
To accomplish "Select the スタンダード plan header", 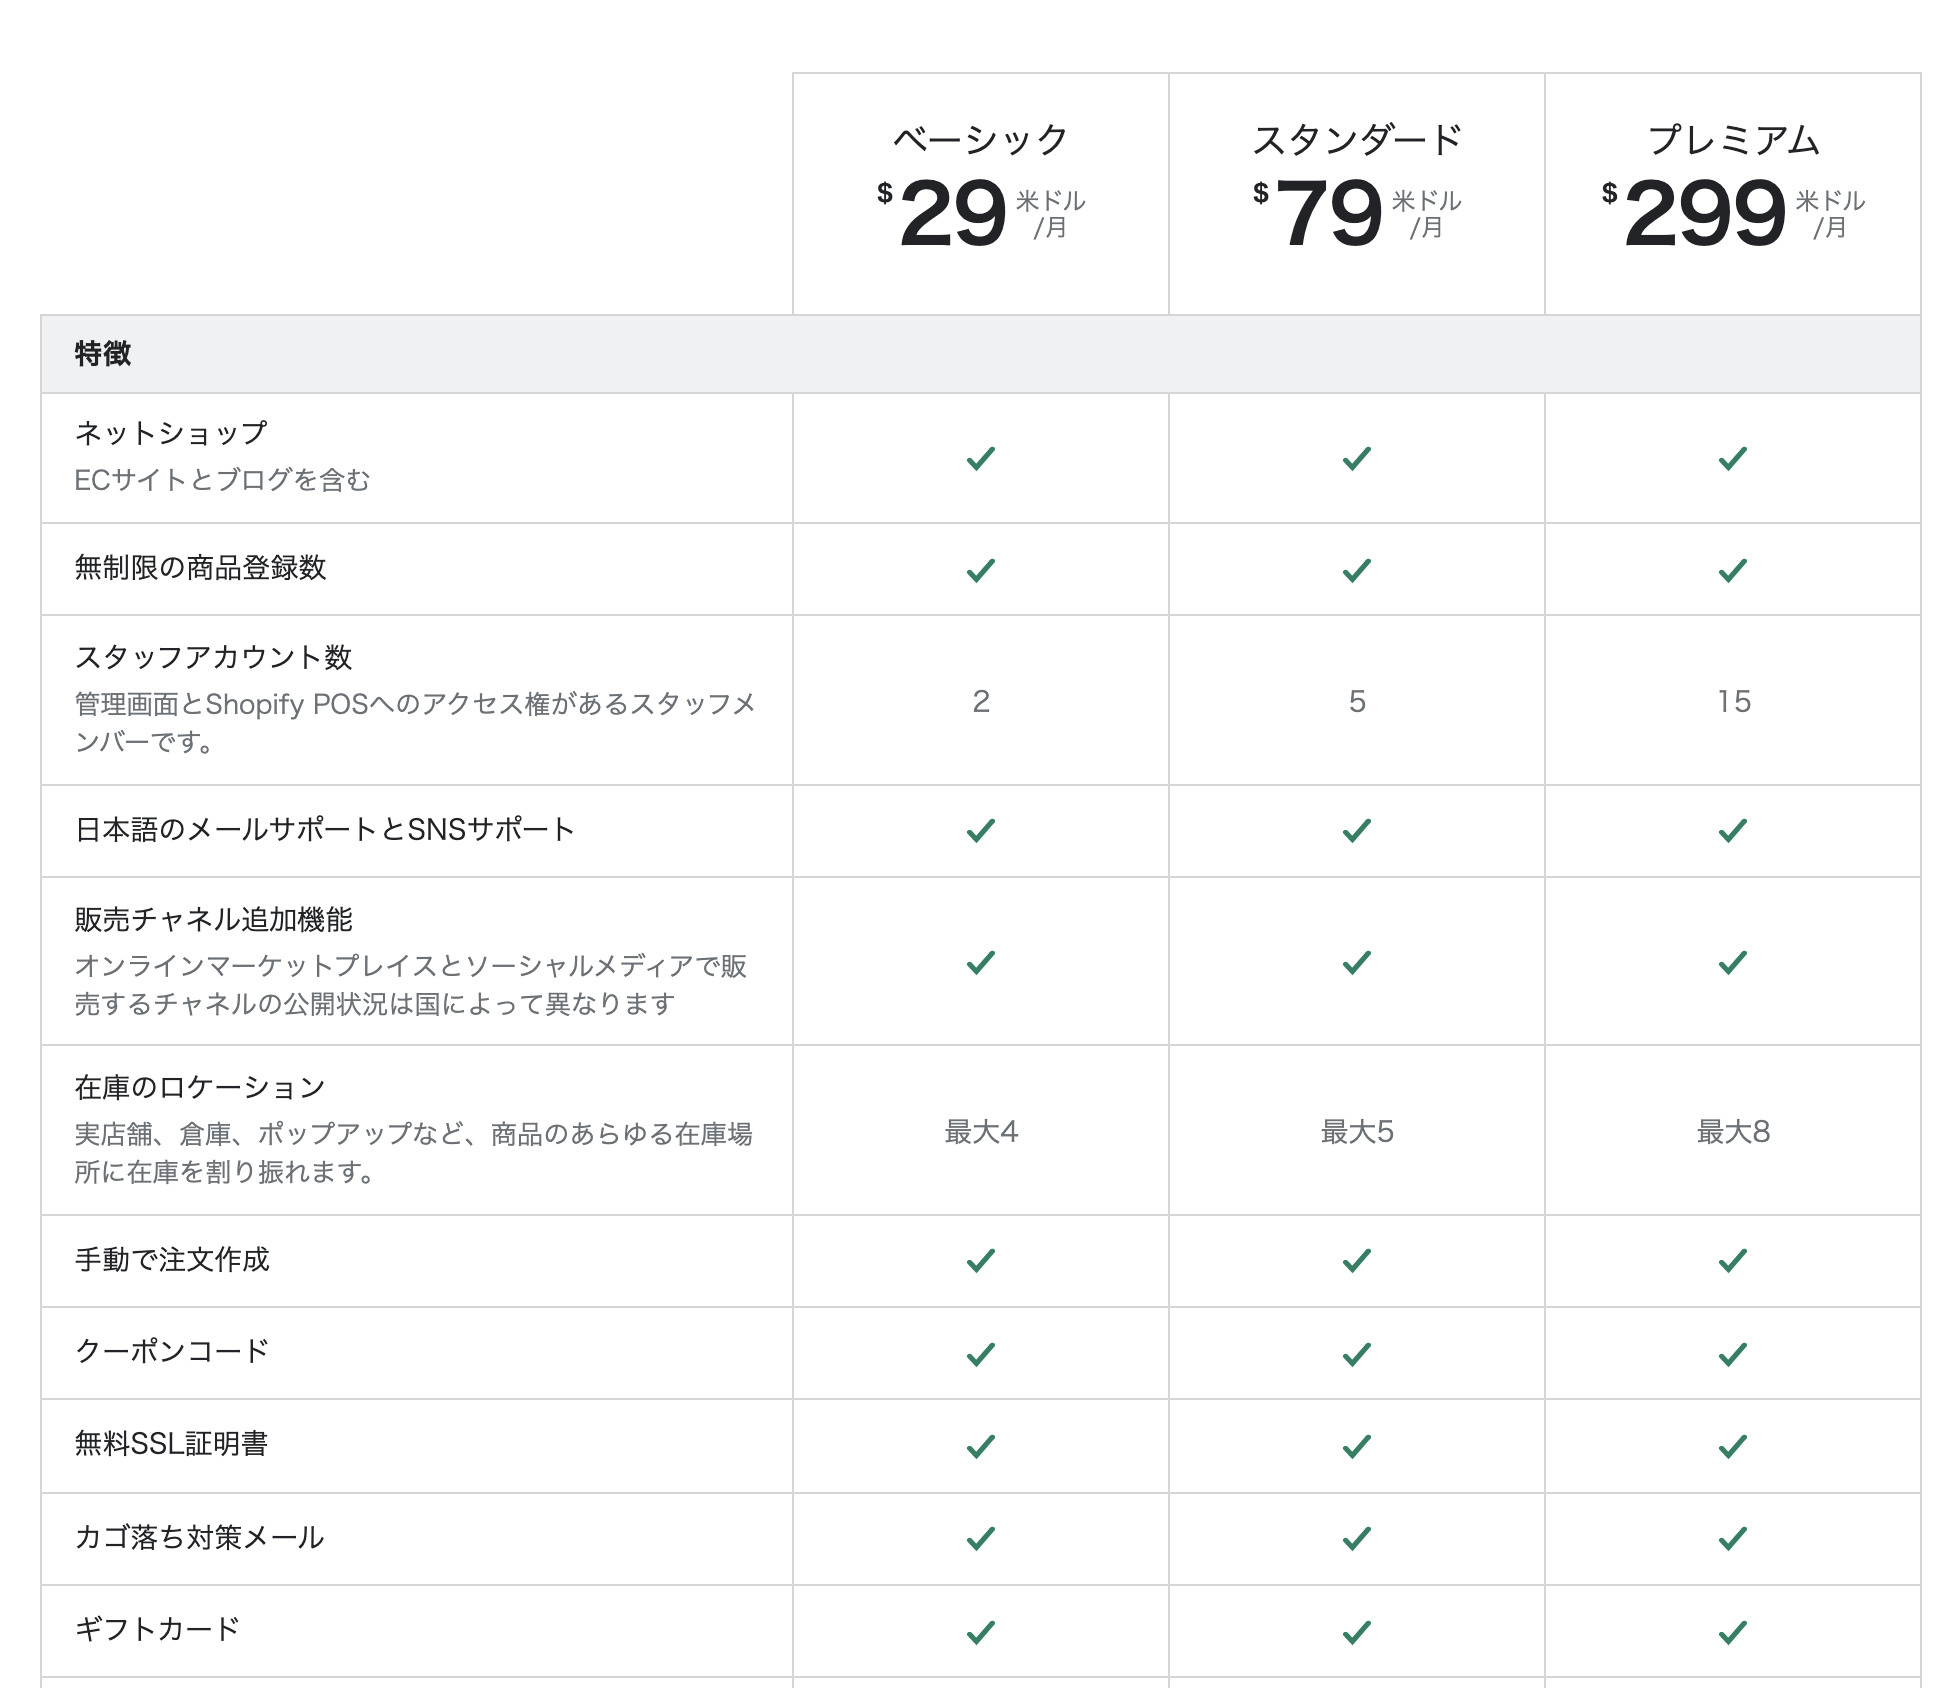I will (1357, 140).
